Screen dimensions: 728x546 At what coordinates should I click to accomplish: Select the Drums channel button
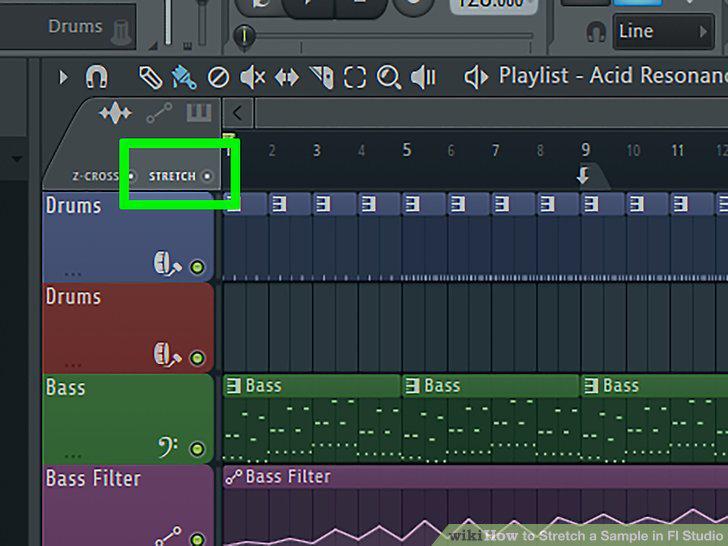pyautogui.click(x=68, y=27)
